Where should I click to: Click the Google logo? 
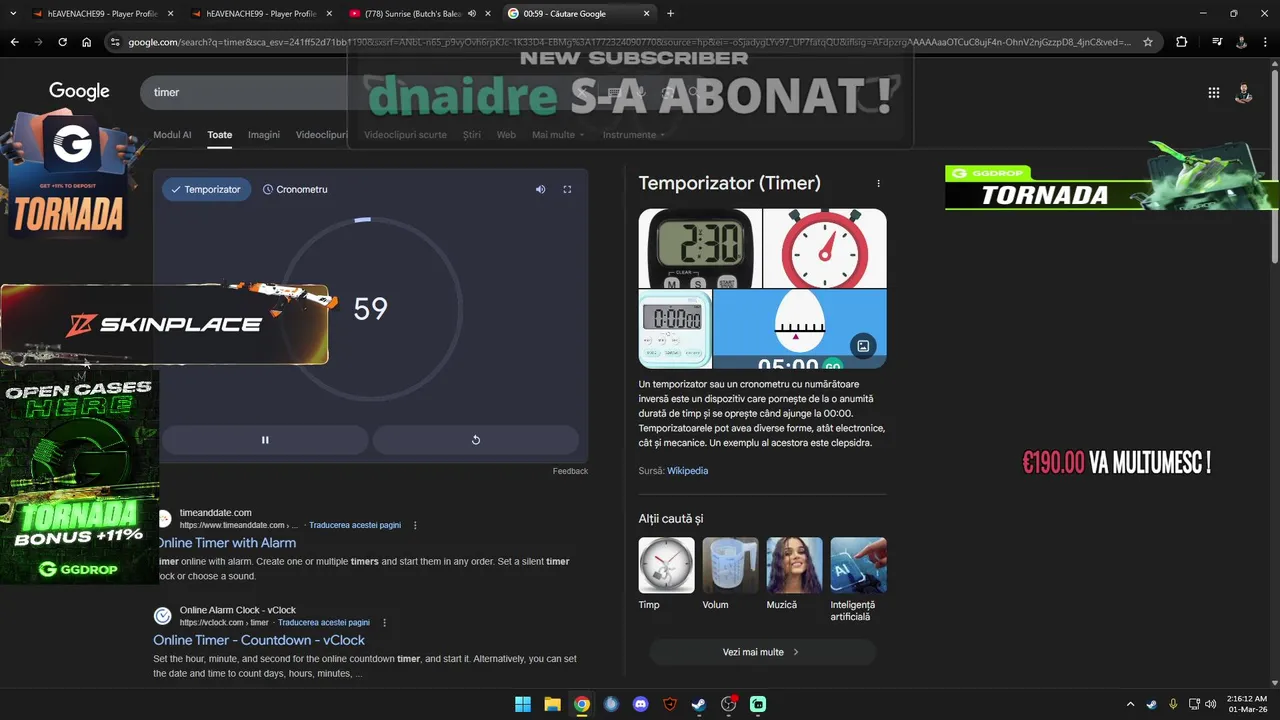(x=79, y=92)
